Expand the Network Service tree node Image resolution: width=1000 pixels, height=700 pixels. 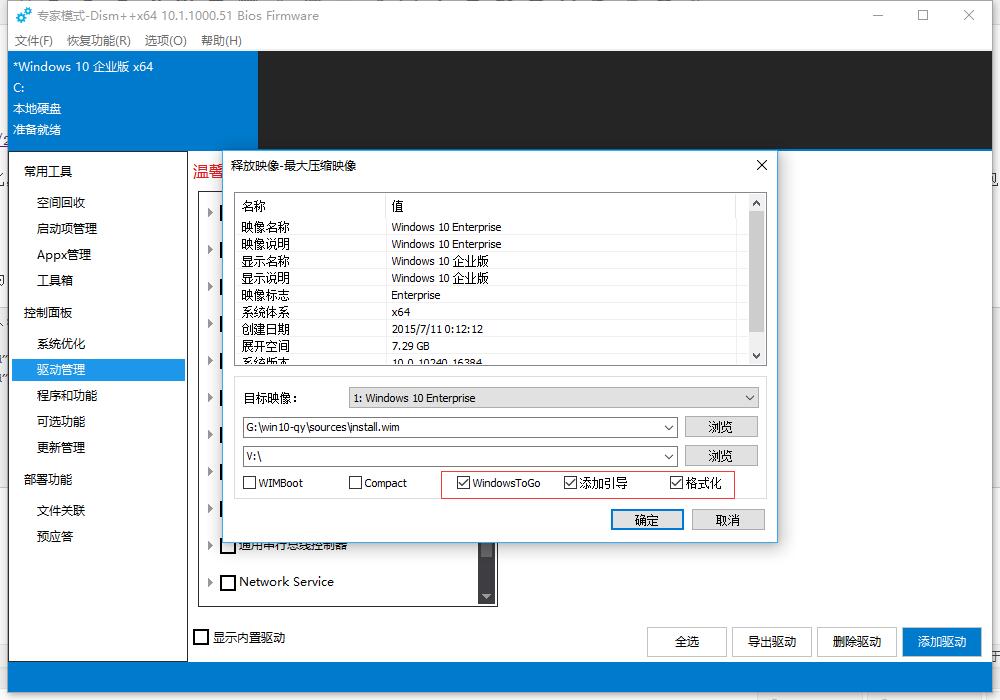210,582
